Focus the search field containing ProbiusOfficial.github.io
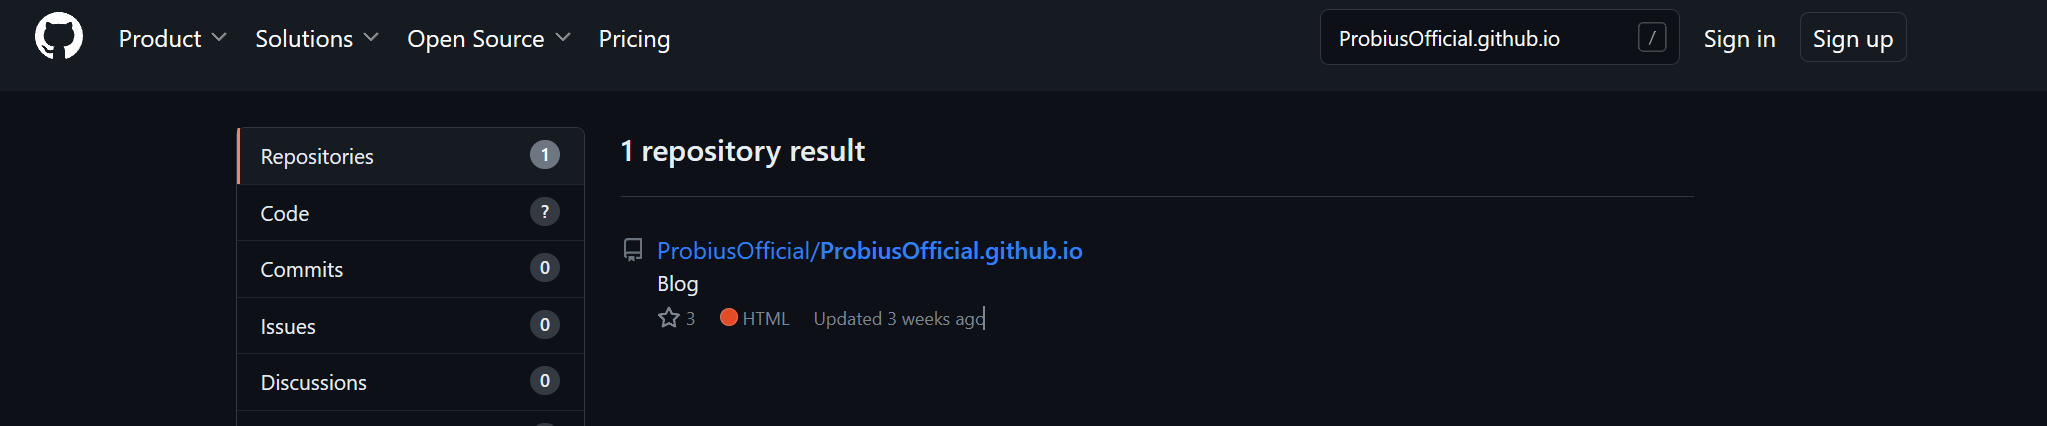Viewport: 2047px width, 426px height. pos(1480,38)
